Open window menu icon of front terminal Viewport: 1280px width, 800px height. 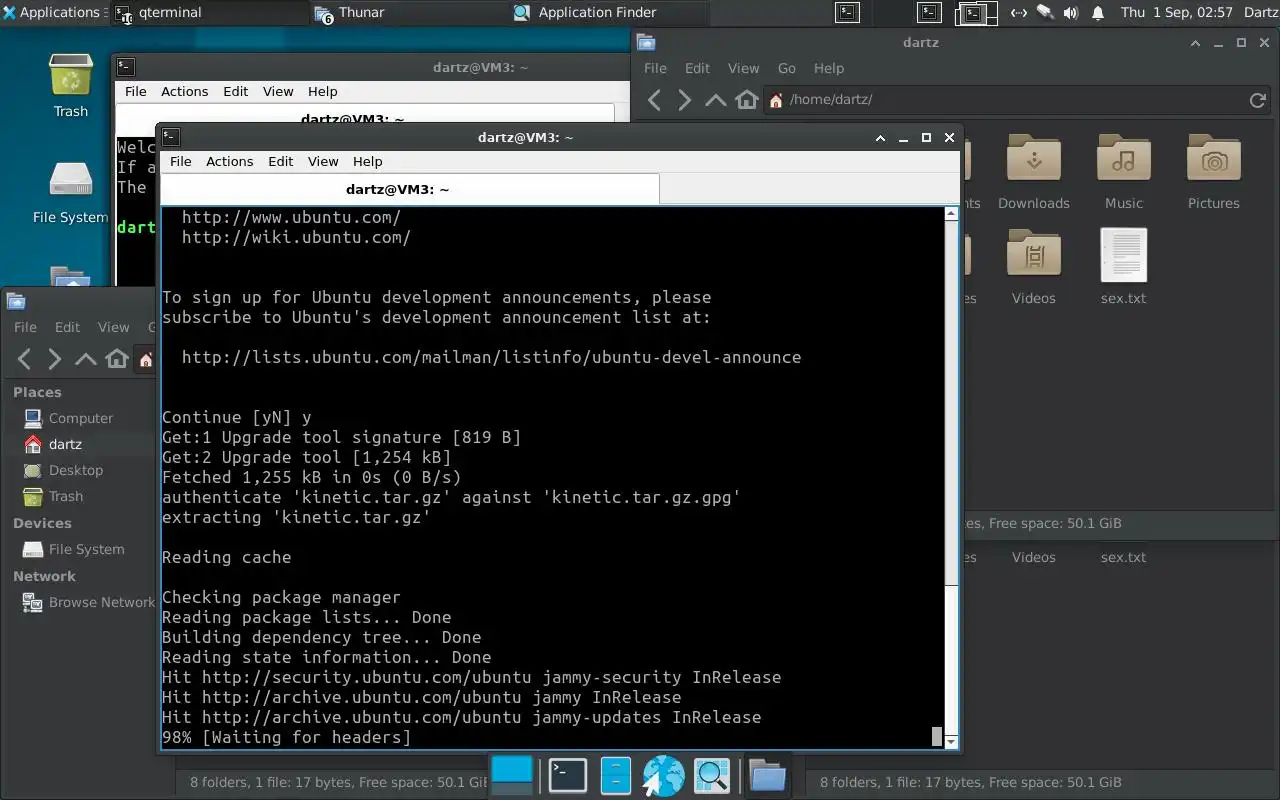pos(171,137)
